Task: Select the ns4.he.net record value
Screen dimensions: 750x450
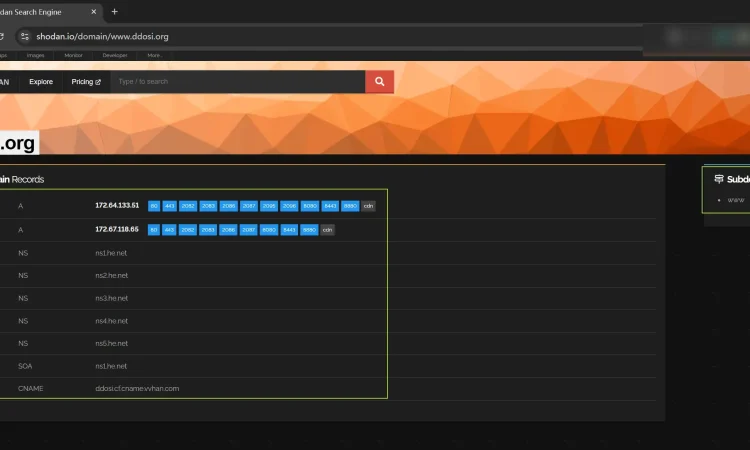Action: 111,321
